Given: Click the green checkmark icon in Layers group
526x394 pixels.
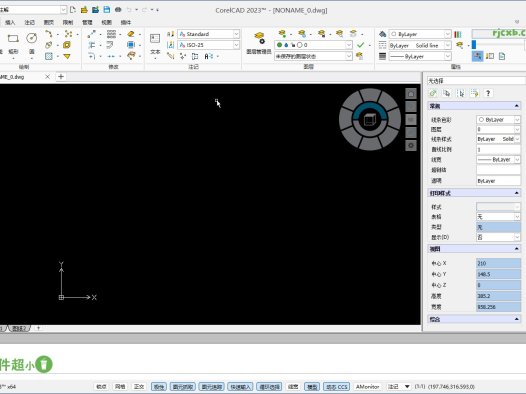Looking at the screenshot, I should 361,45.
